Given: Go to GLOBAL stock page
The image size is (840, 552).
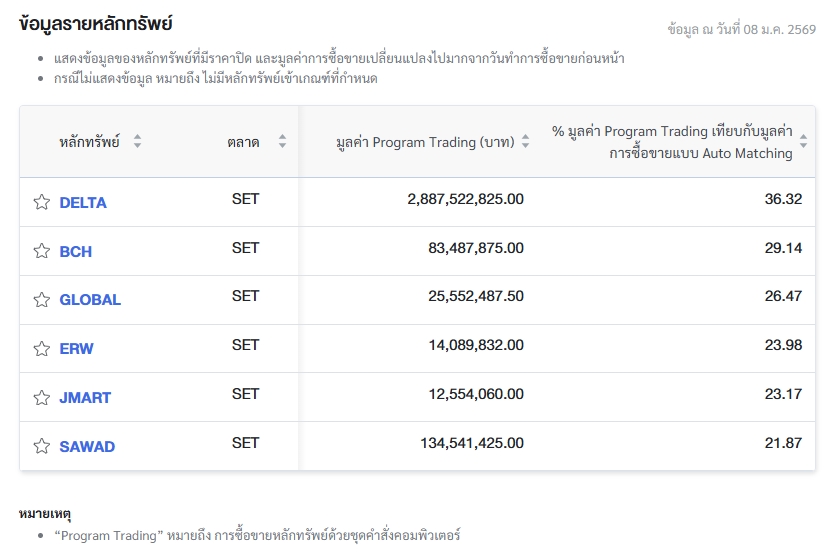Looking at the screenshot, I should [90, 300].
